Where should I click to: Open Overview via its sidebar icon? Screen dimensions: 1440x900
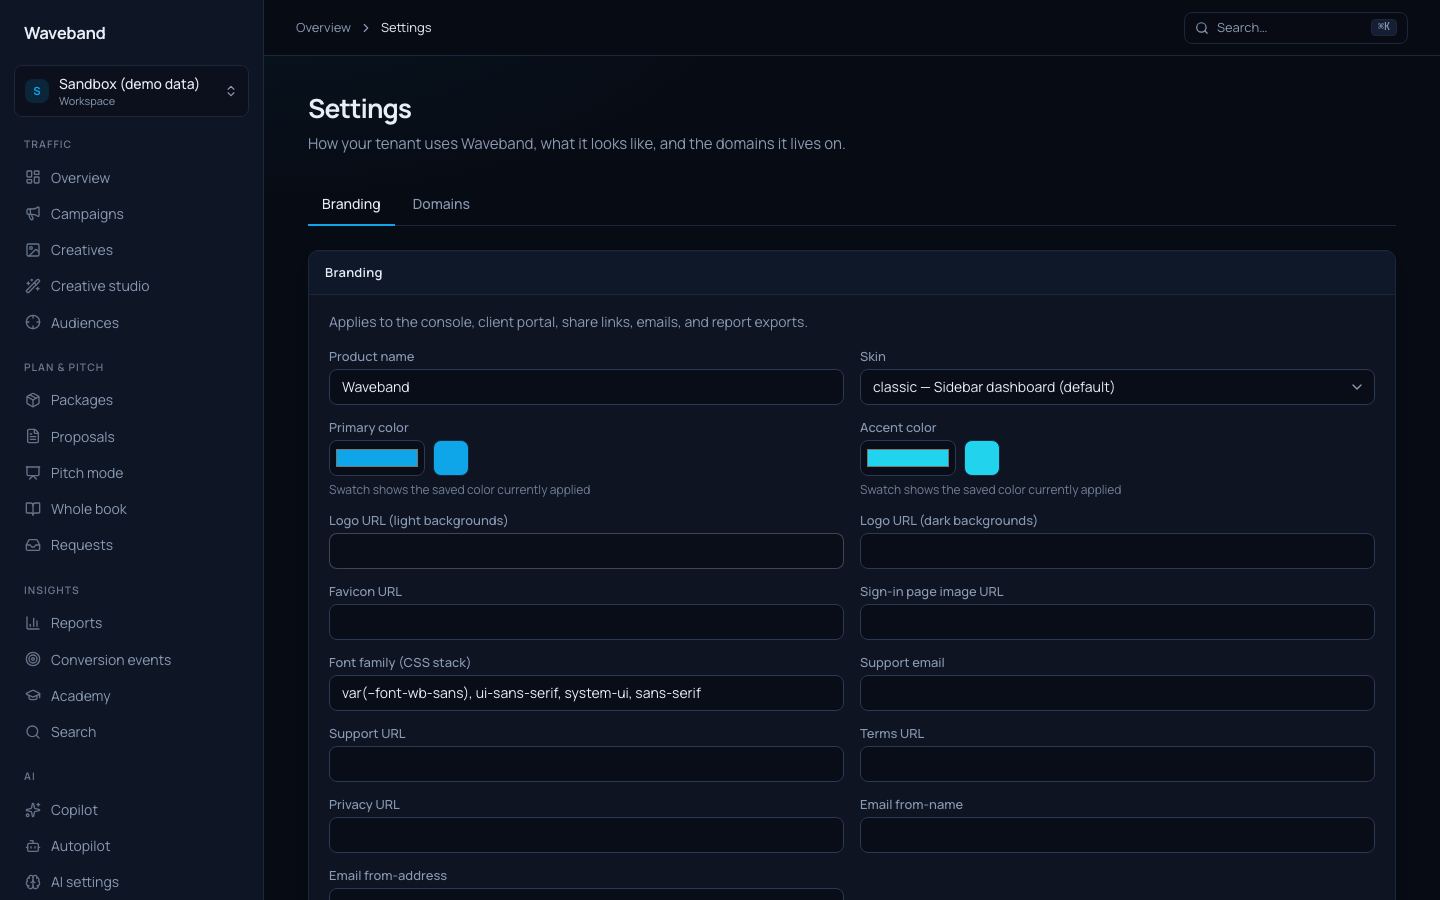pyautogui.click(x=33, y=178)
